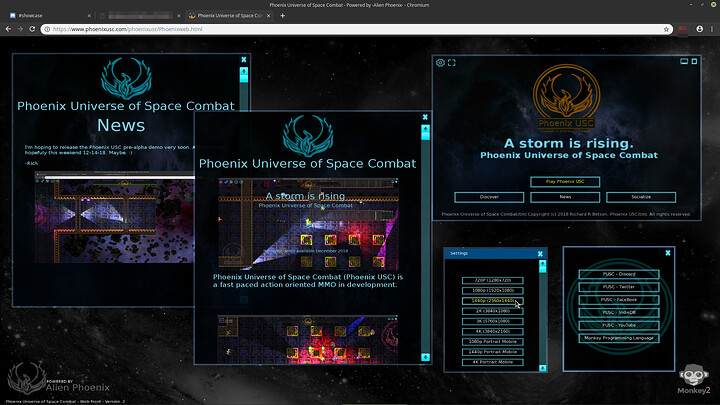View site information icon in address bar
Image resolution: width=720 pixels, height=405 pixels.
coord(47,29)
